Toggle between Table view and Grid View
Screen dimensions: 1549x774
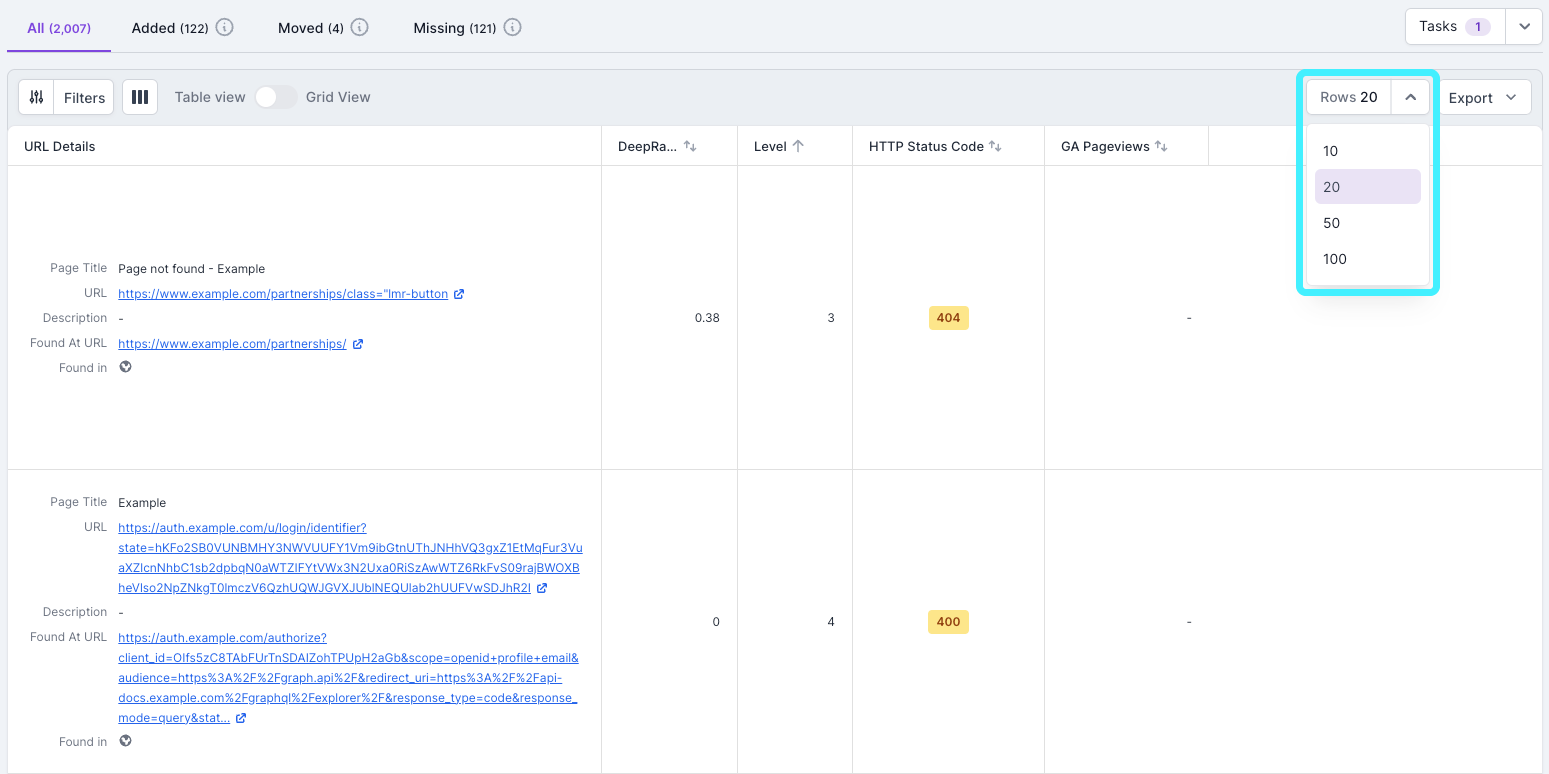[275, 97]
